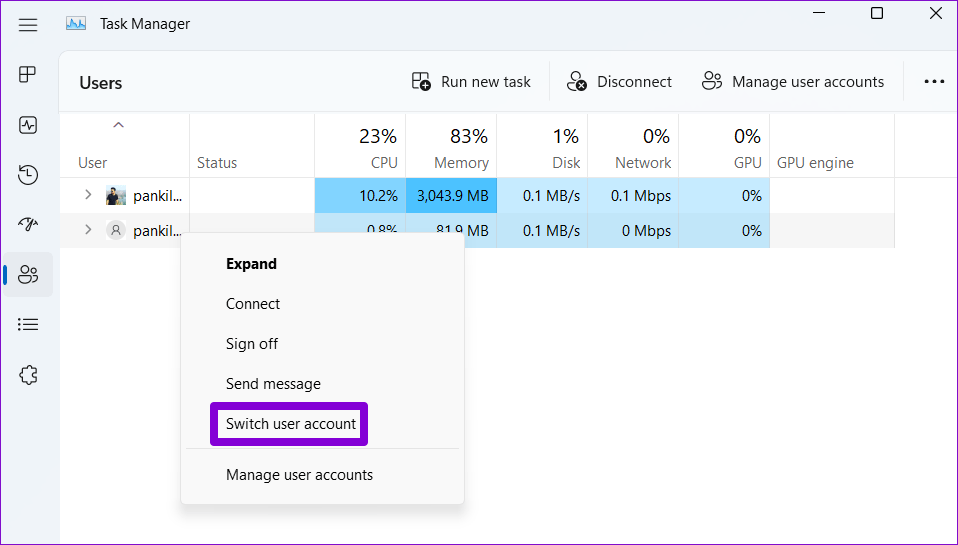Click the 0 Mbps network cell

[633, 230]
